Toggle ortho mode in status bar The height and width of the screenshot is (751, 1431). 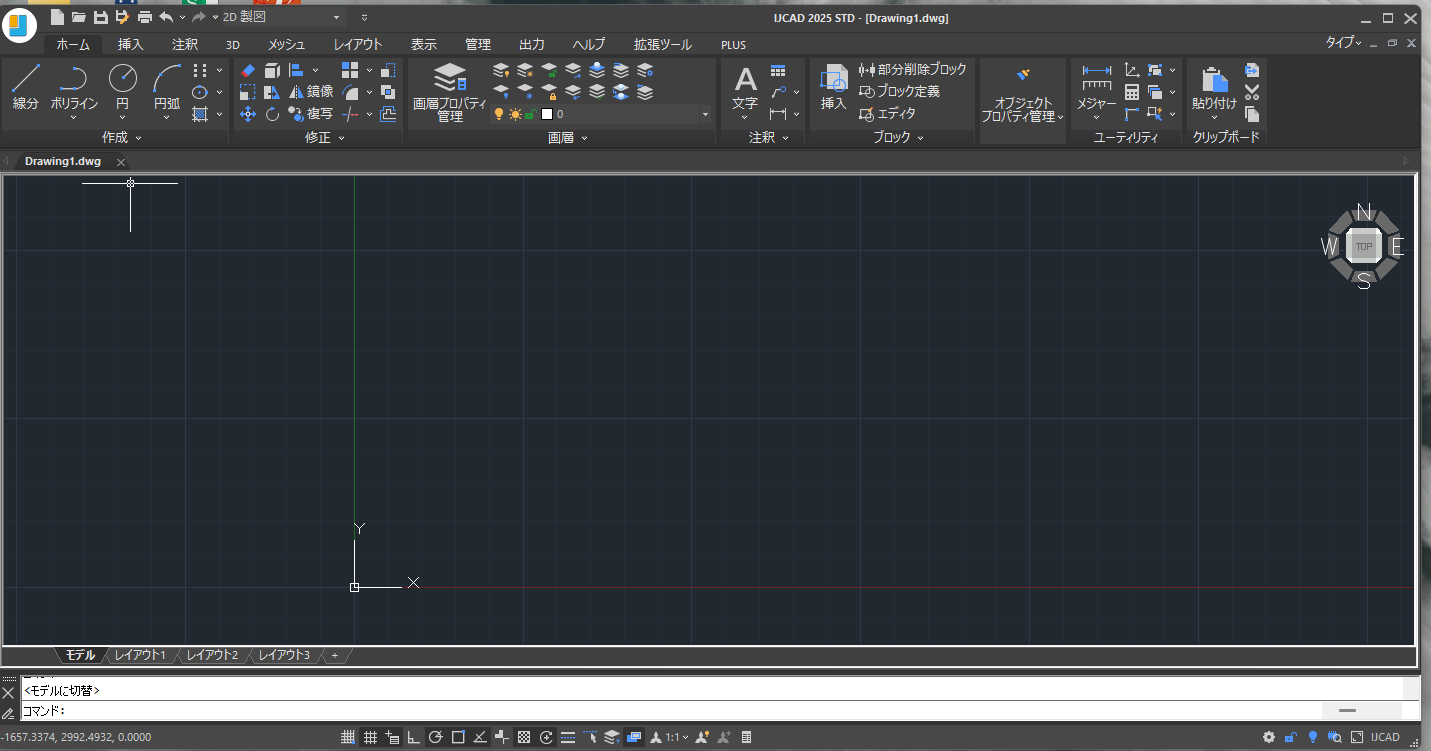[414, 737]
